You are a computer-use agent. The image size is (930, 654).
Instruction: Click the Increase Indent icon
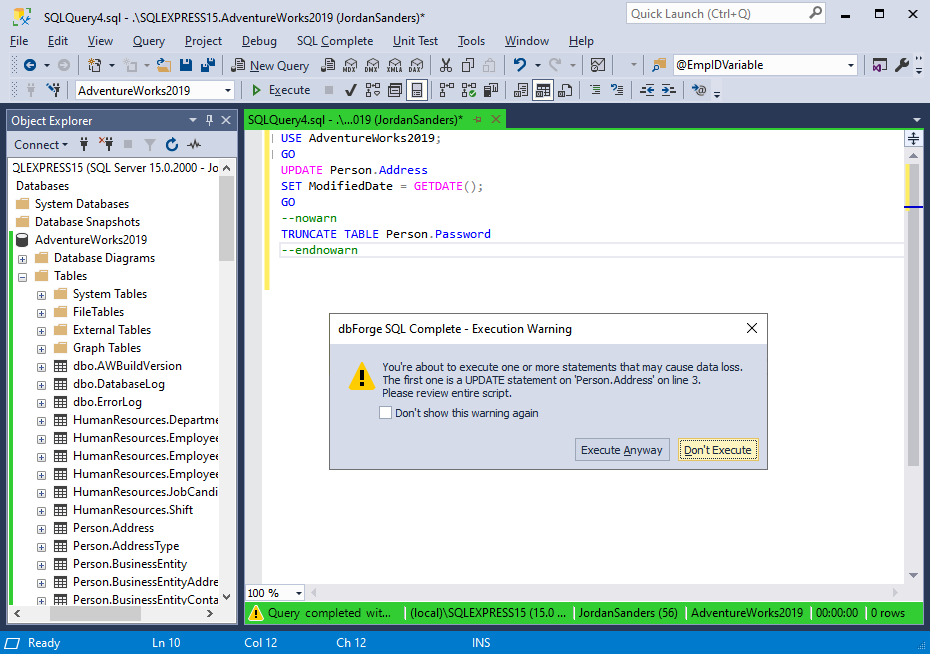click(668, 90)
